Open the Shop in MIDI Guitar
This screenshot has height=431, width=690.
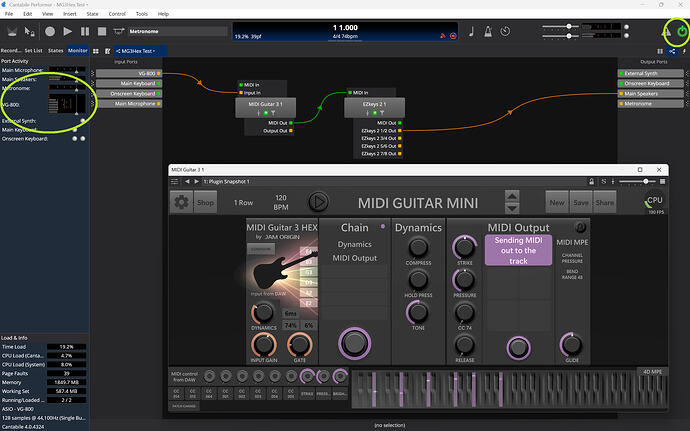tap(206, 202)
